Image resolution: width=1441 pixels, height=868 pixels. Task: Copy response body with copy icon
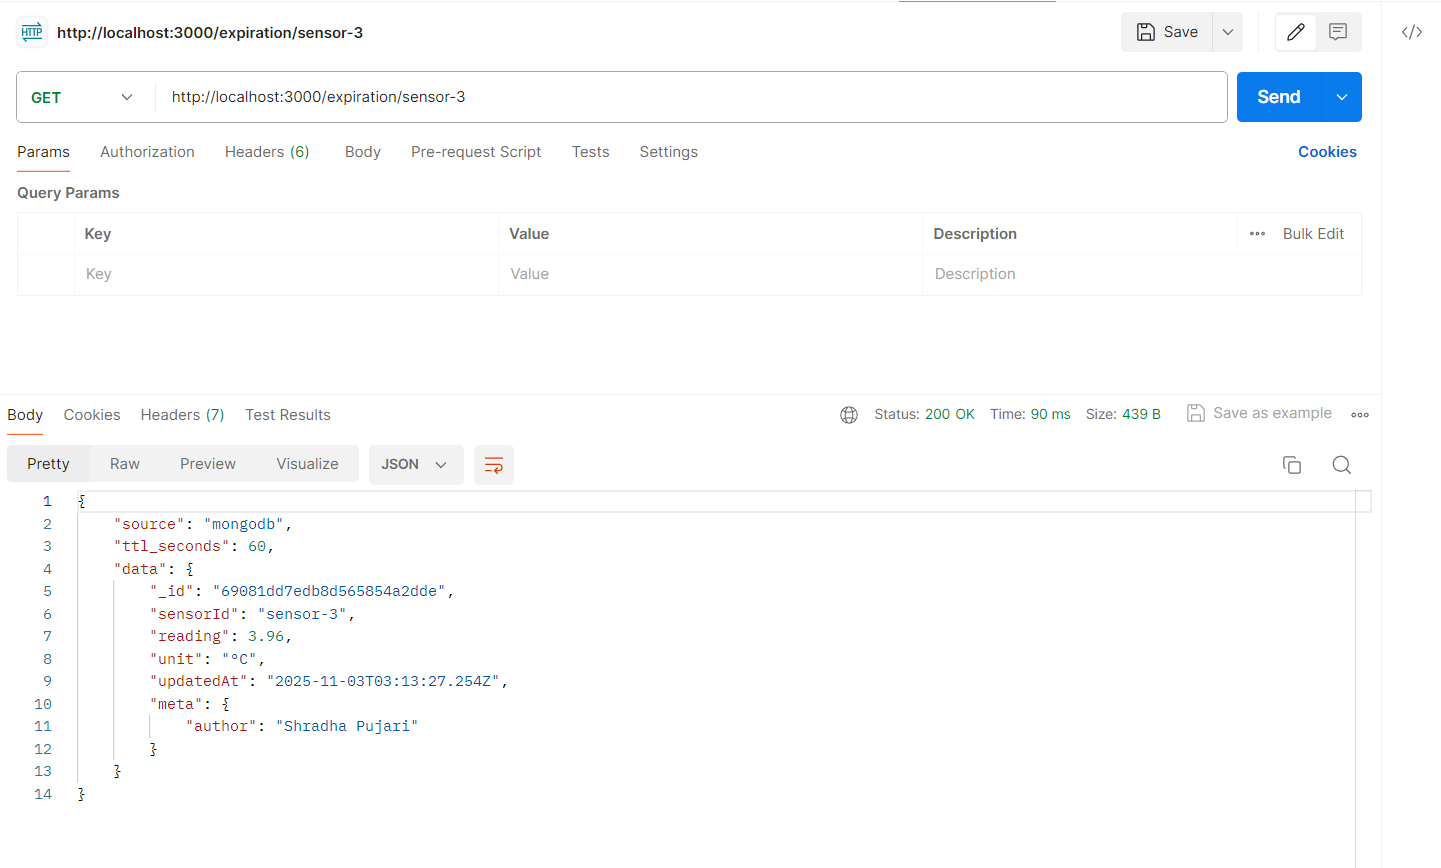[x=1292, y=465]
